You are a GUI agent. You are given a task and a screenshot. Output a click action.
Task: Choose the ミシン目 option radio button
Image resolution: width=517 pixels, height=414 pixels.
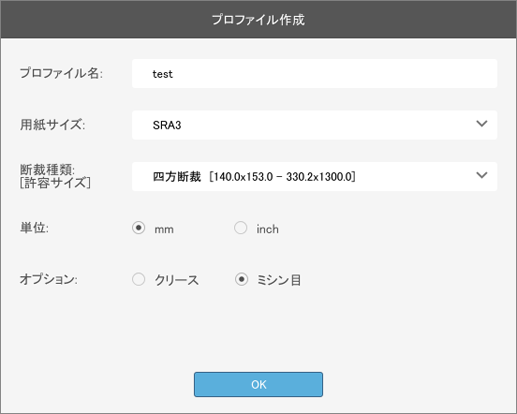(241, 279)
